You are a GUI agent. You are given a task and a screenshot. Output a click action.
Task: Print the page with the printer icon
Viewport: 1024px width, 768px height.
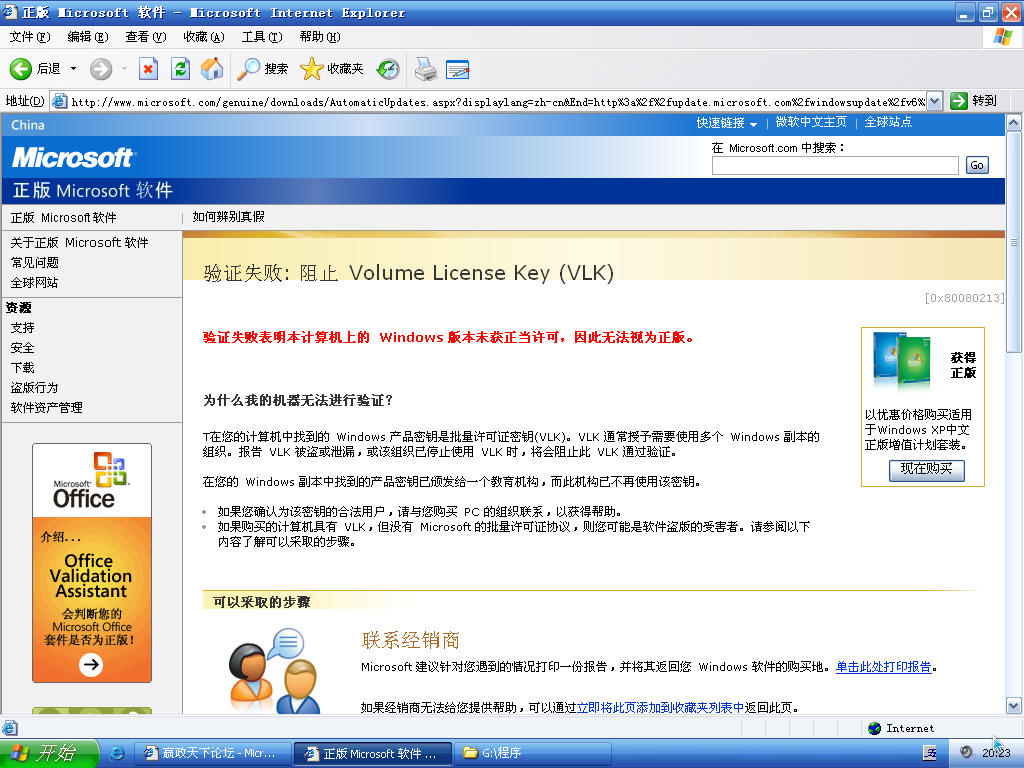click(x=426, y=69)
